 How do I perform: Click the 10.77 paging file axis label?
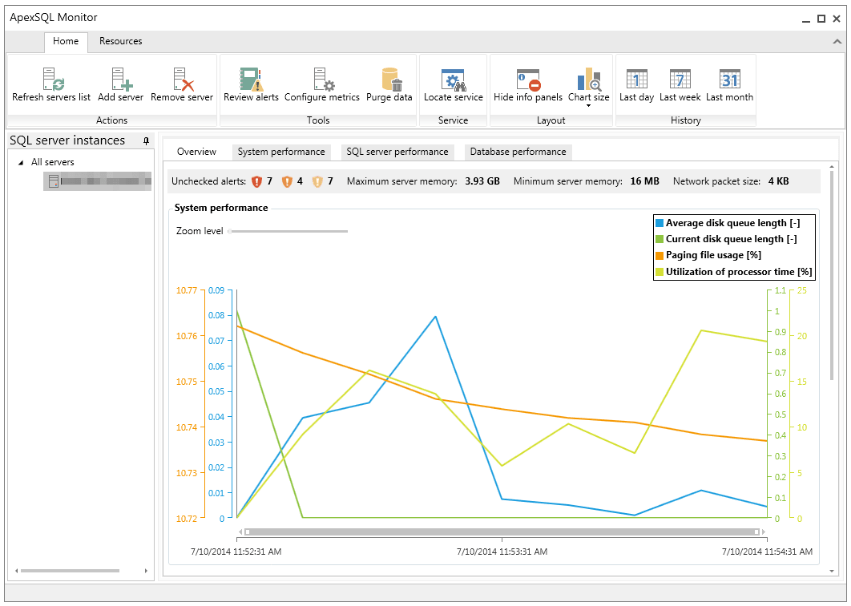(187, 291)
